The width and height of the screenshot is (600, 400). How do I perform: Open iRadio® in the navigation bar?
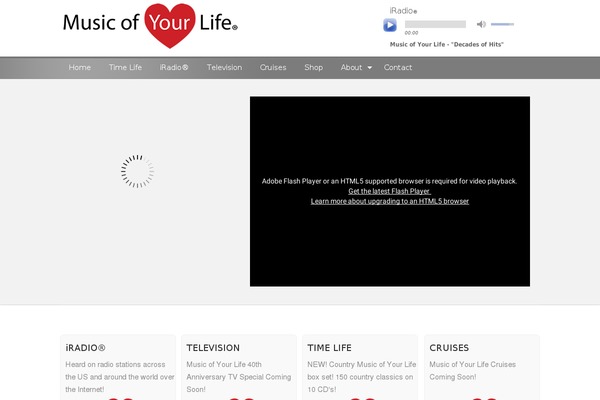[x=174, y=67]
